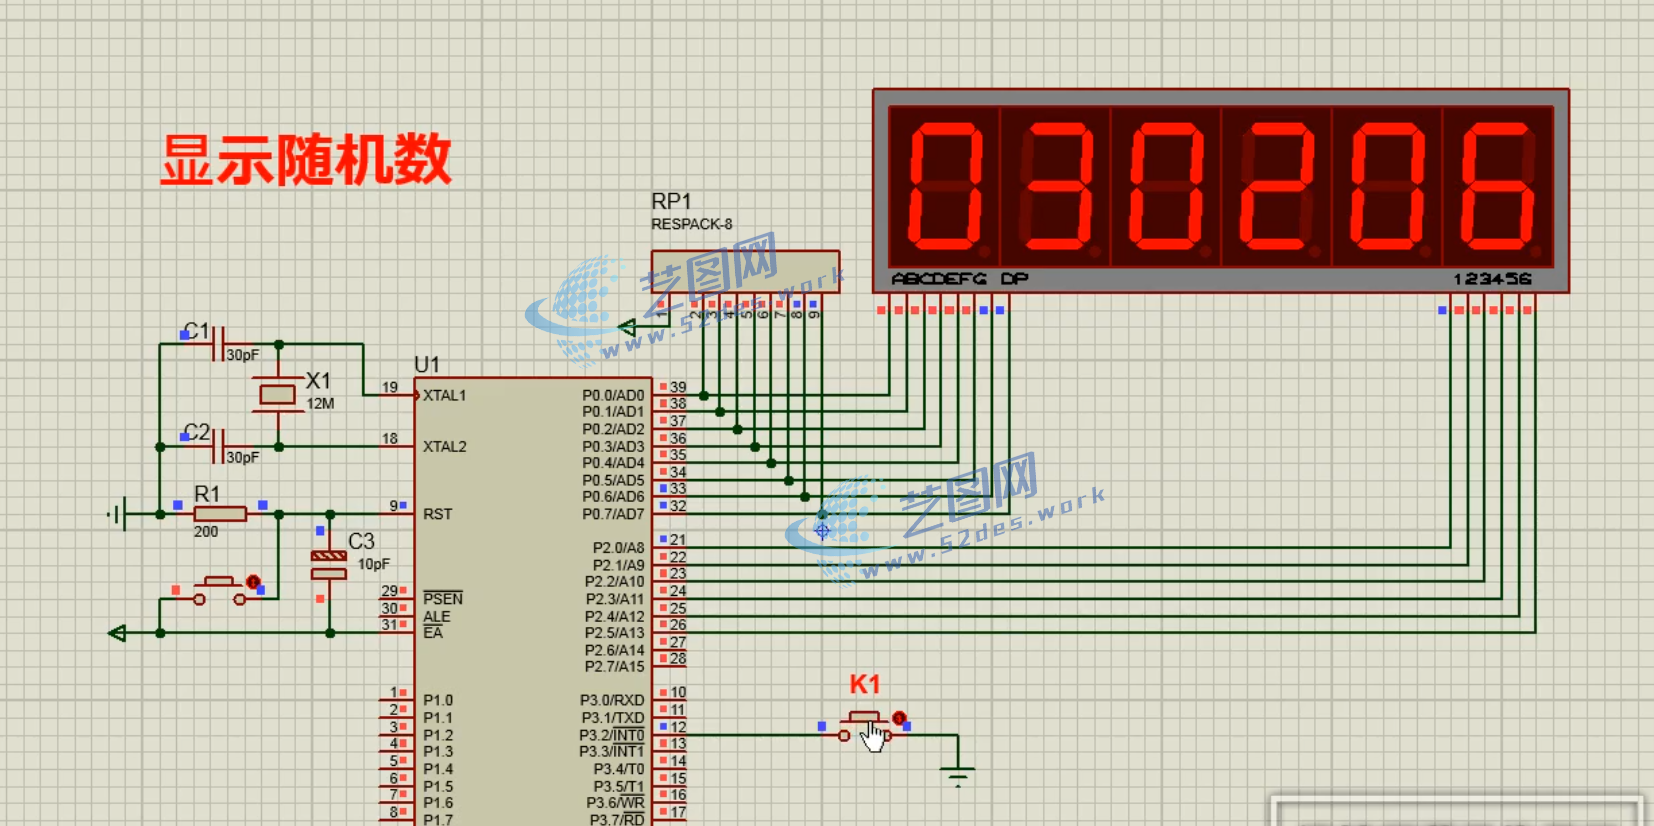Click the digit 2 on the display
Image resolution: width=1654 pixels, height=826 pixels.
click(1277, 186)
